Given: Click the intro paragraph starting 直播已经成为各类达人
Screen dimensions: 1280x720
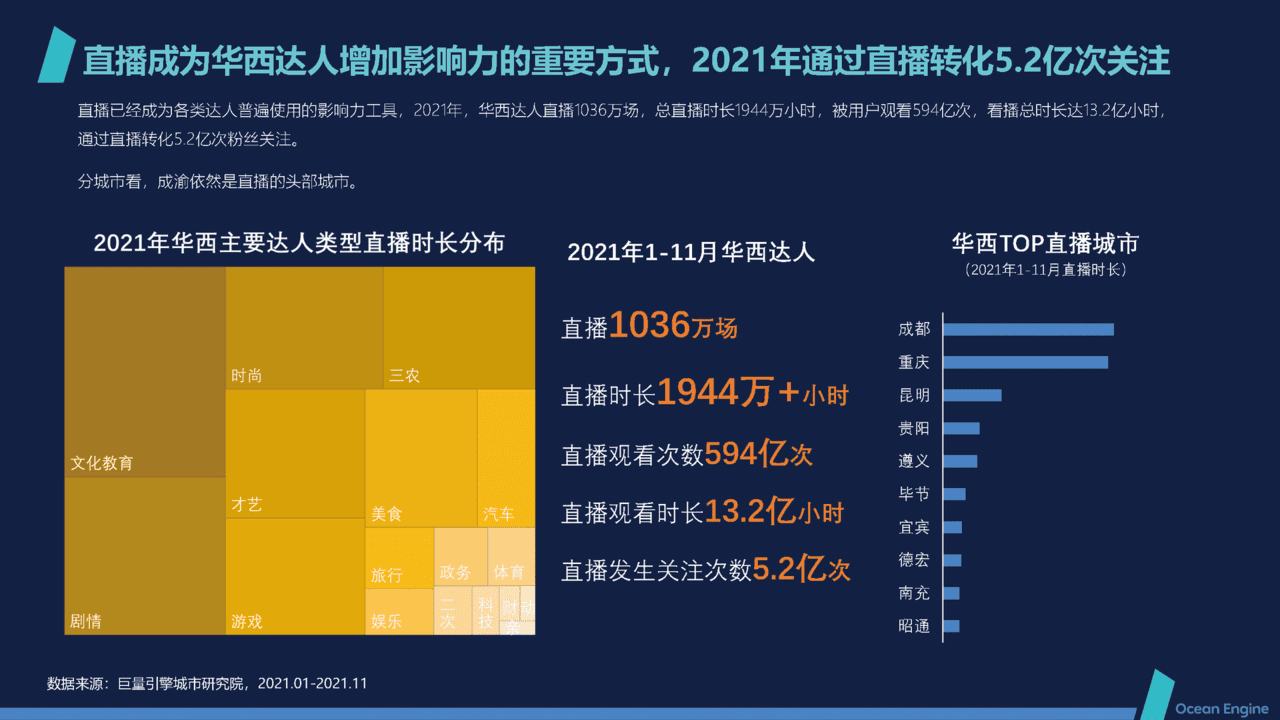Looking at the screenshot, I should [x=621, y=124].
